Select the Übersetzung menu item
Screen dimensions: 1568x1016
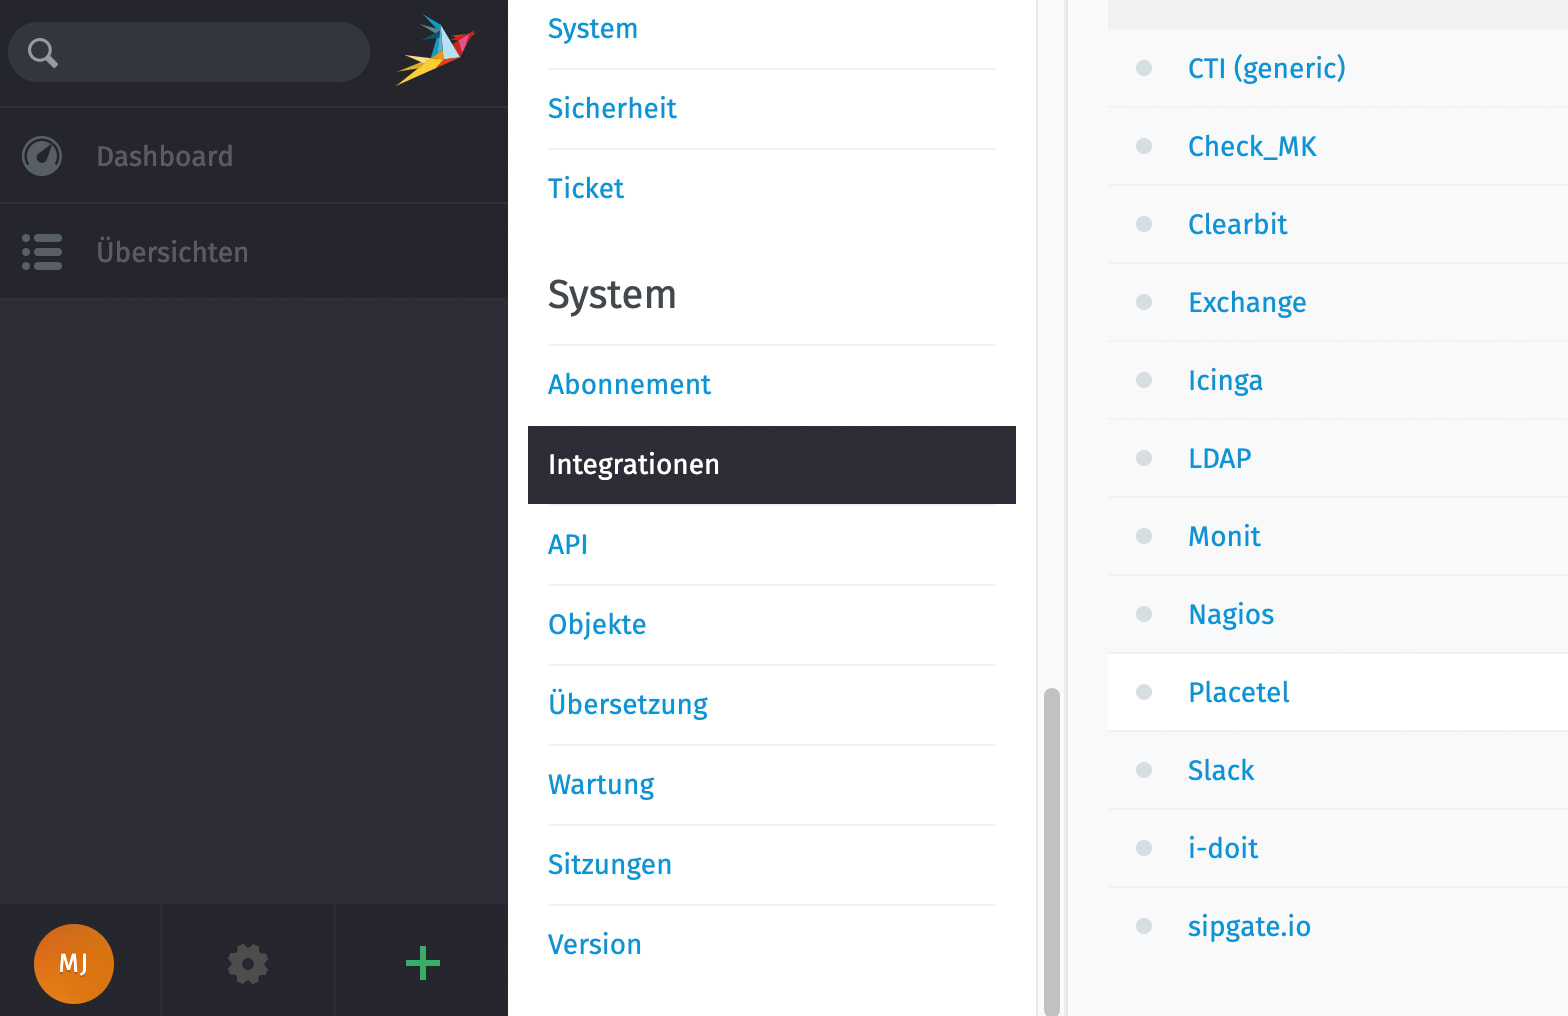[x=628, y=704]
